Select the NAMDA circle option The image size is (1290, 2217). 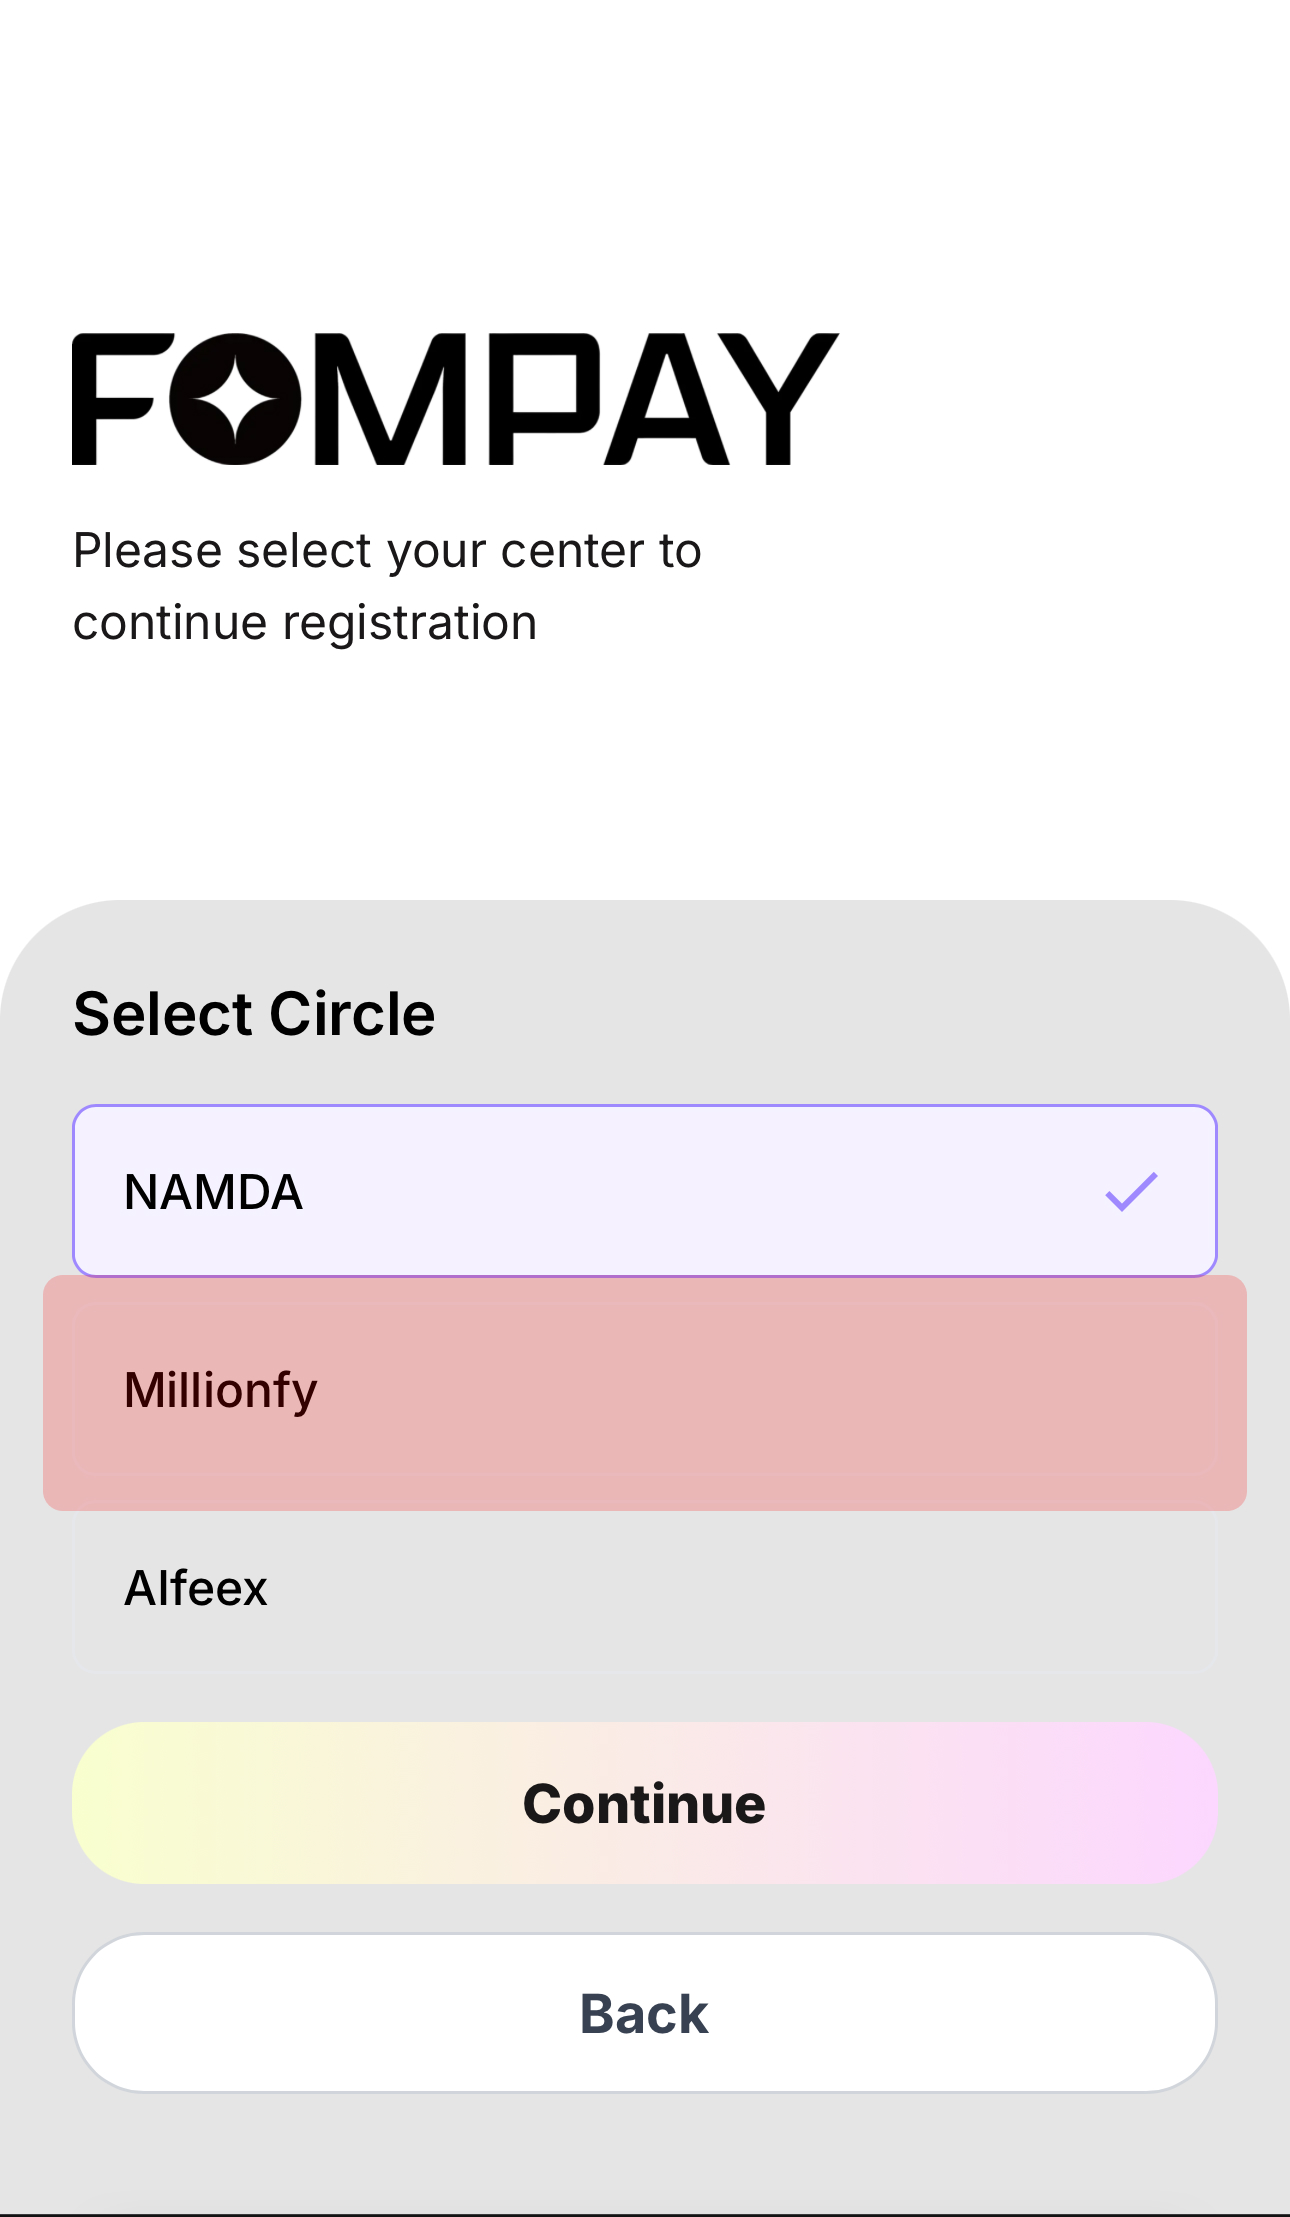(x=644, y=1191)
